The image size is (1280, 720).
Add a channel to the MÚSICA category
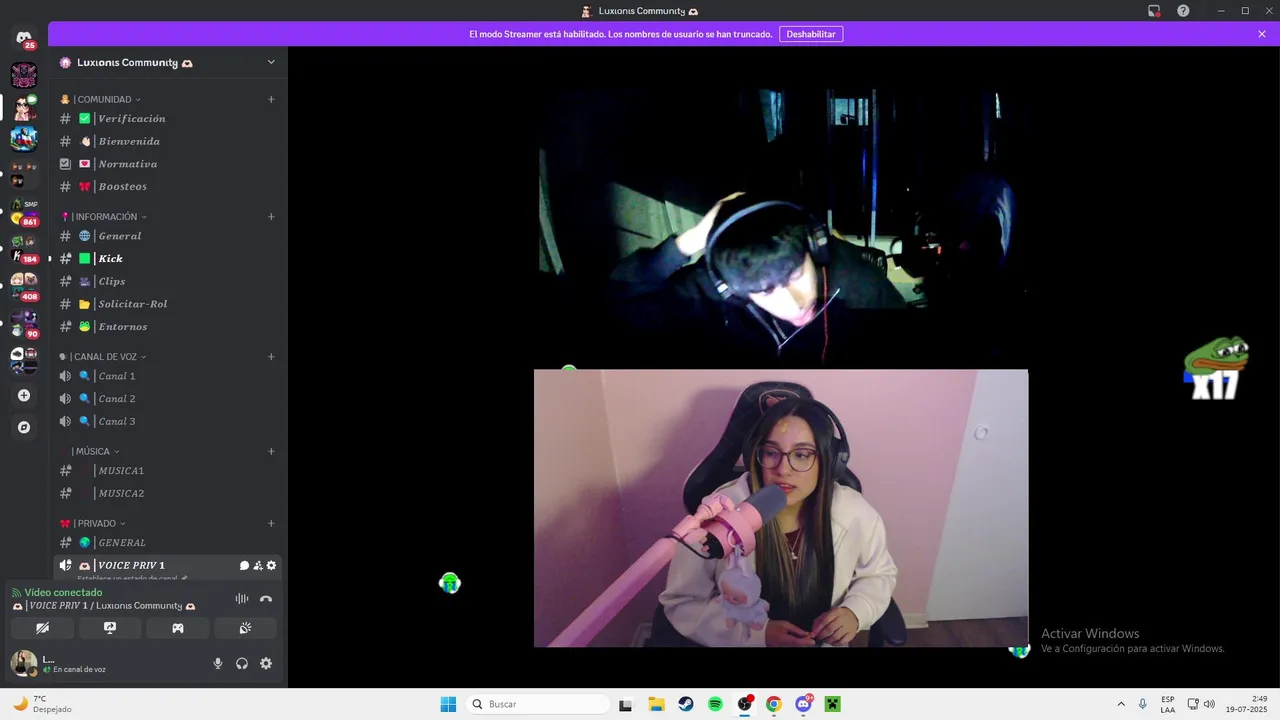click(x=271, y=451)
